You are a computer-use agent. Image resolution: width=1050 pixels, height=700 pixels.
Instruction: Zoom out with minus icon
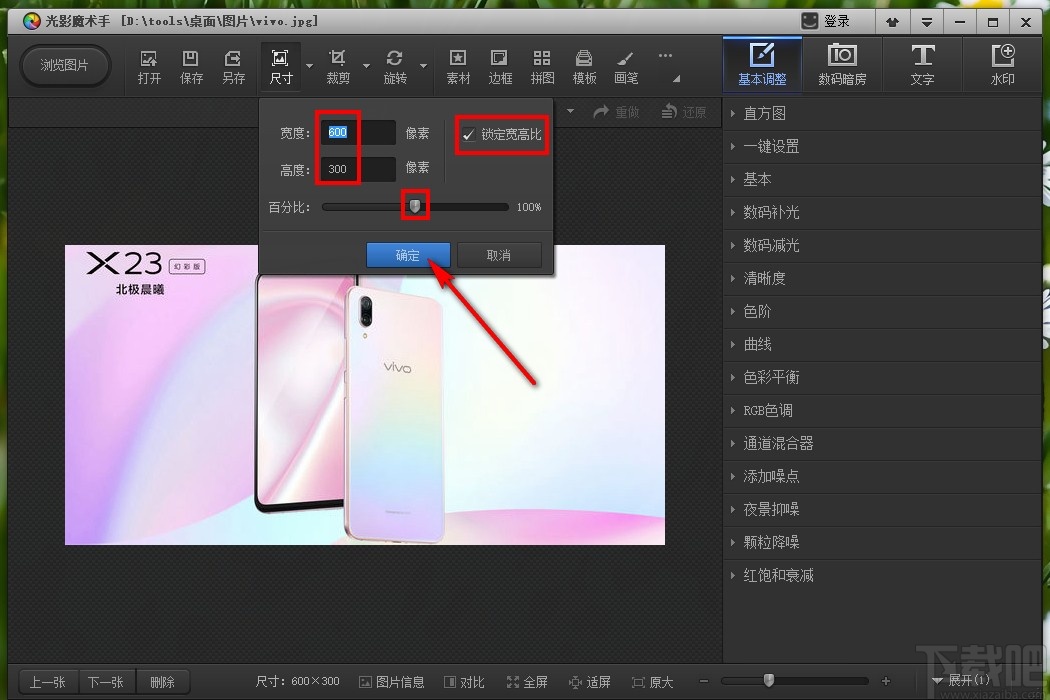[703, 681]
